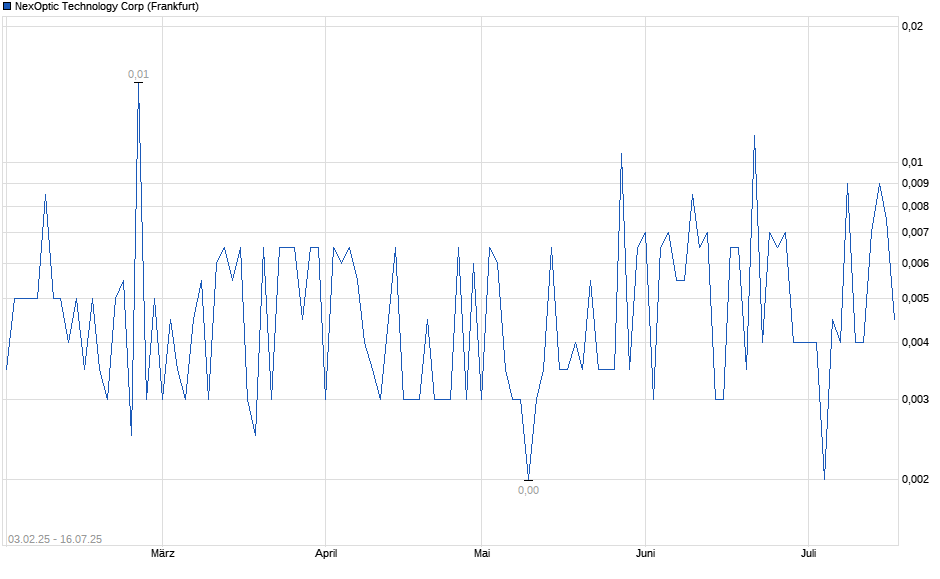Image resolution: width=940 pixels, height=579 pixels.
Task: Click the März month axis label
Action: (162, 553)
